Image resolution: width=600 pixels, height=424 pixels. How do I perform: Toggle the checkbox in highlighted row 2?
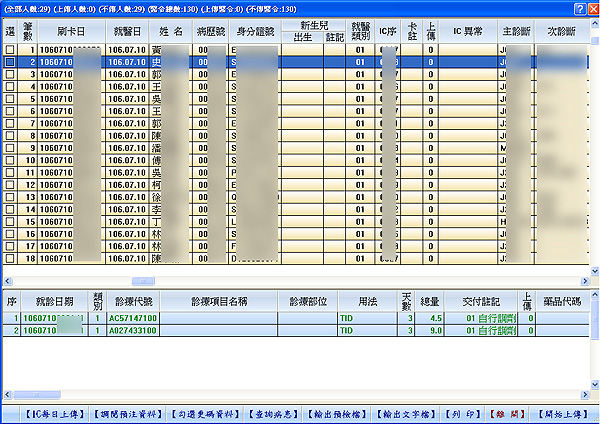[x=10, y=62]
